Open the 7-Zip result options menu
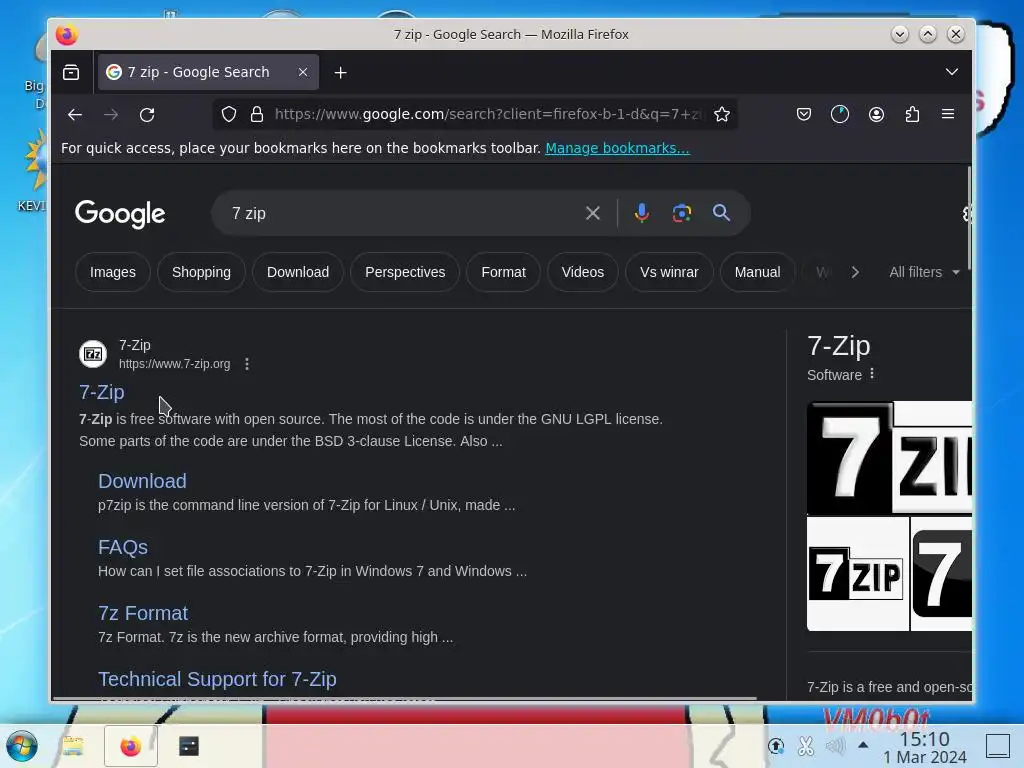Screen dimensions: 1024x768 point(247,364)
